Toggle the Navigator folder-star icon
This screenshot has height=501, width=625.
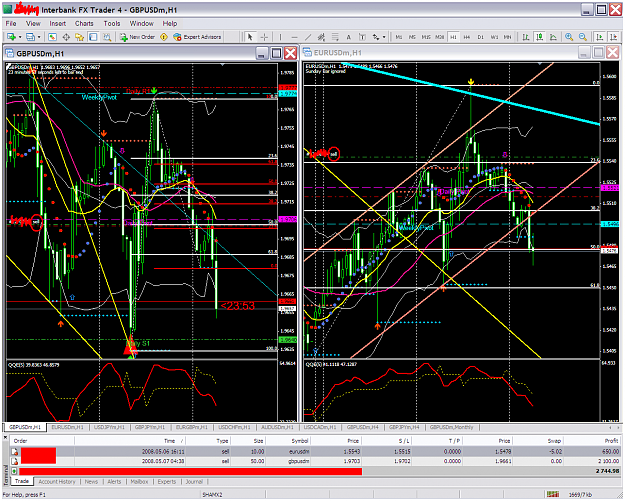tap(80, 37)
